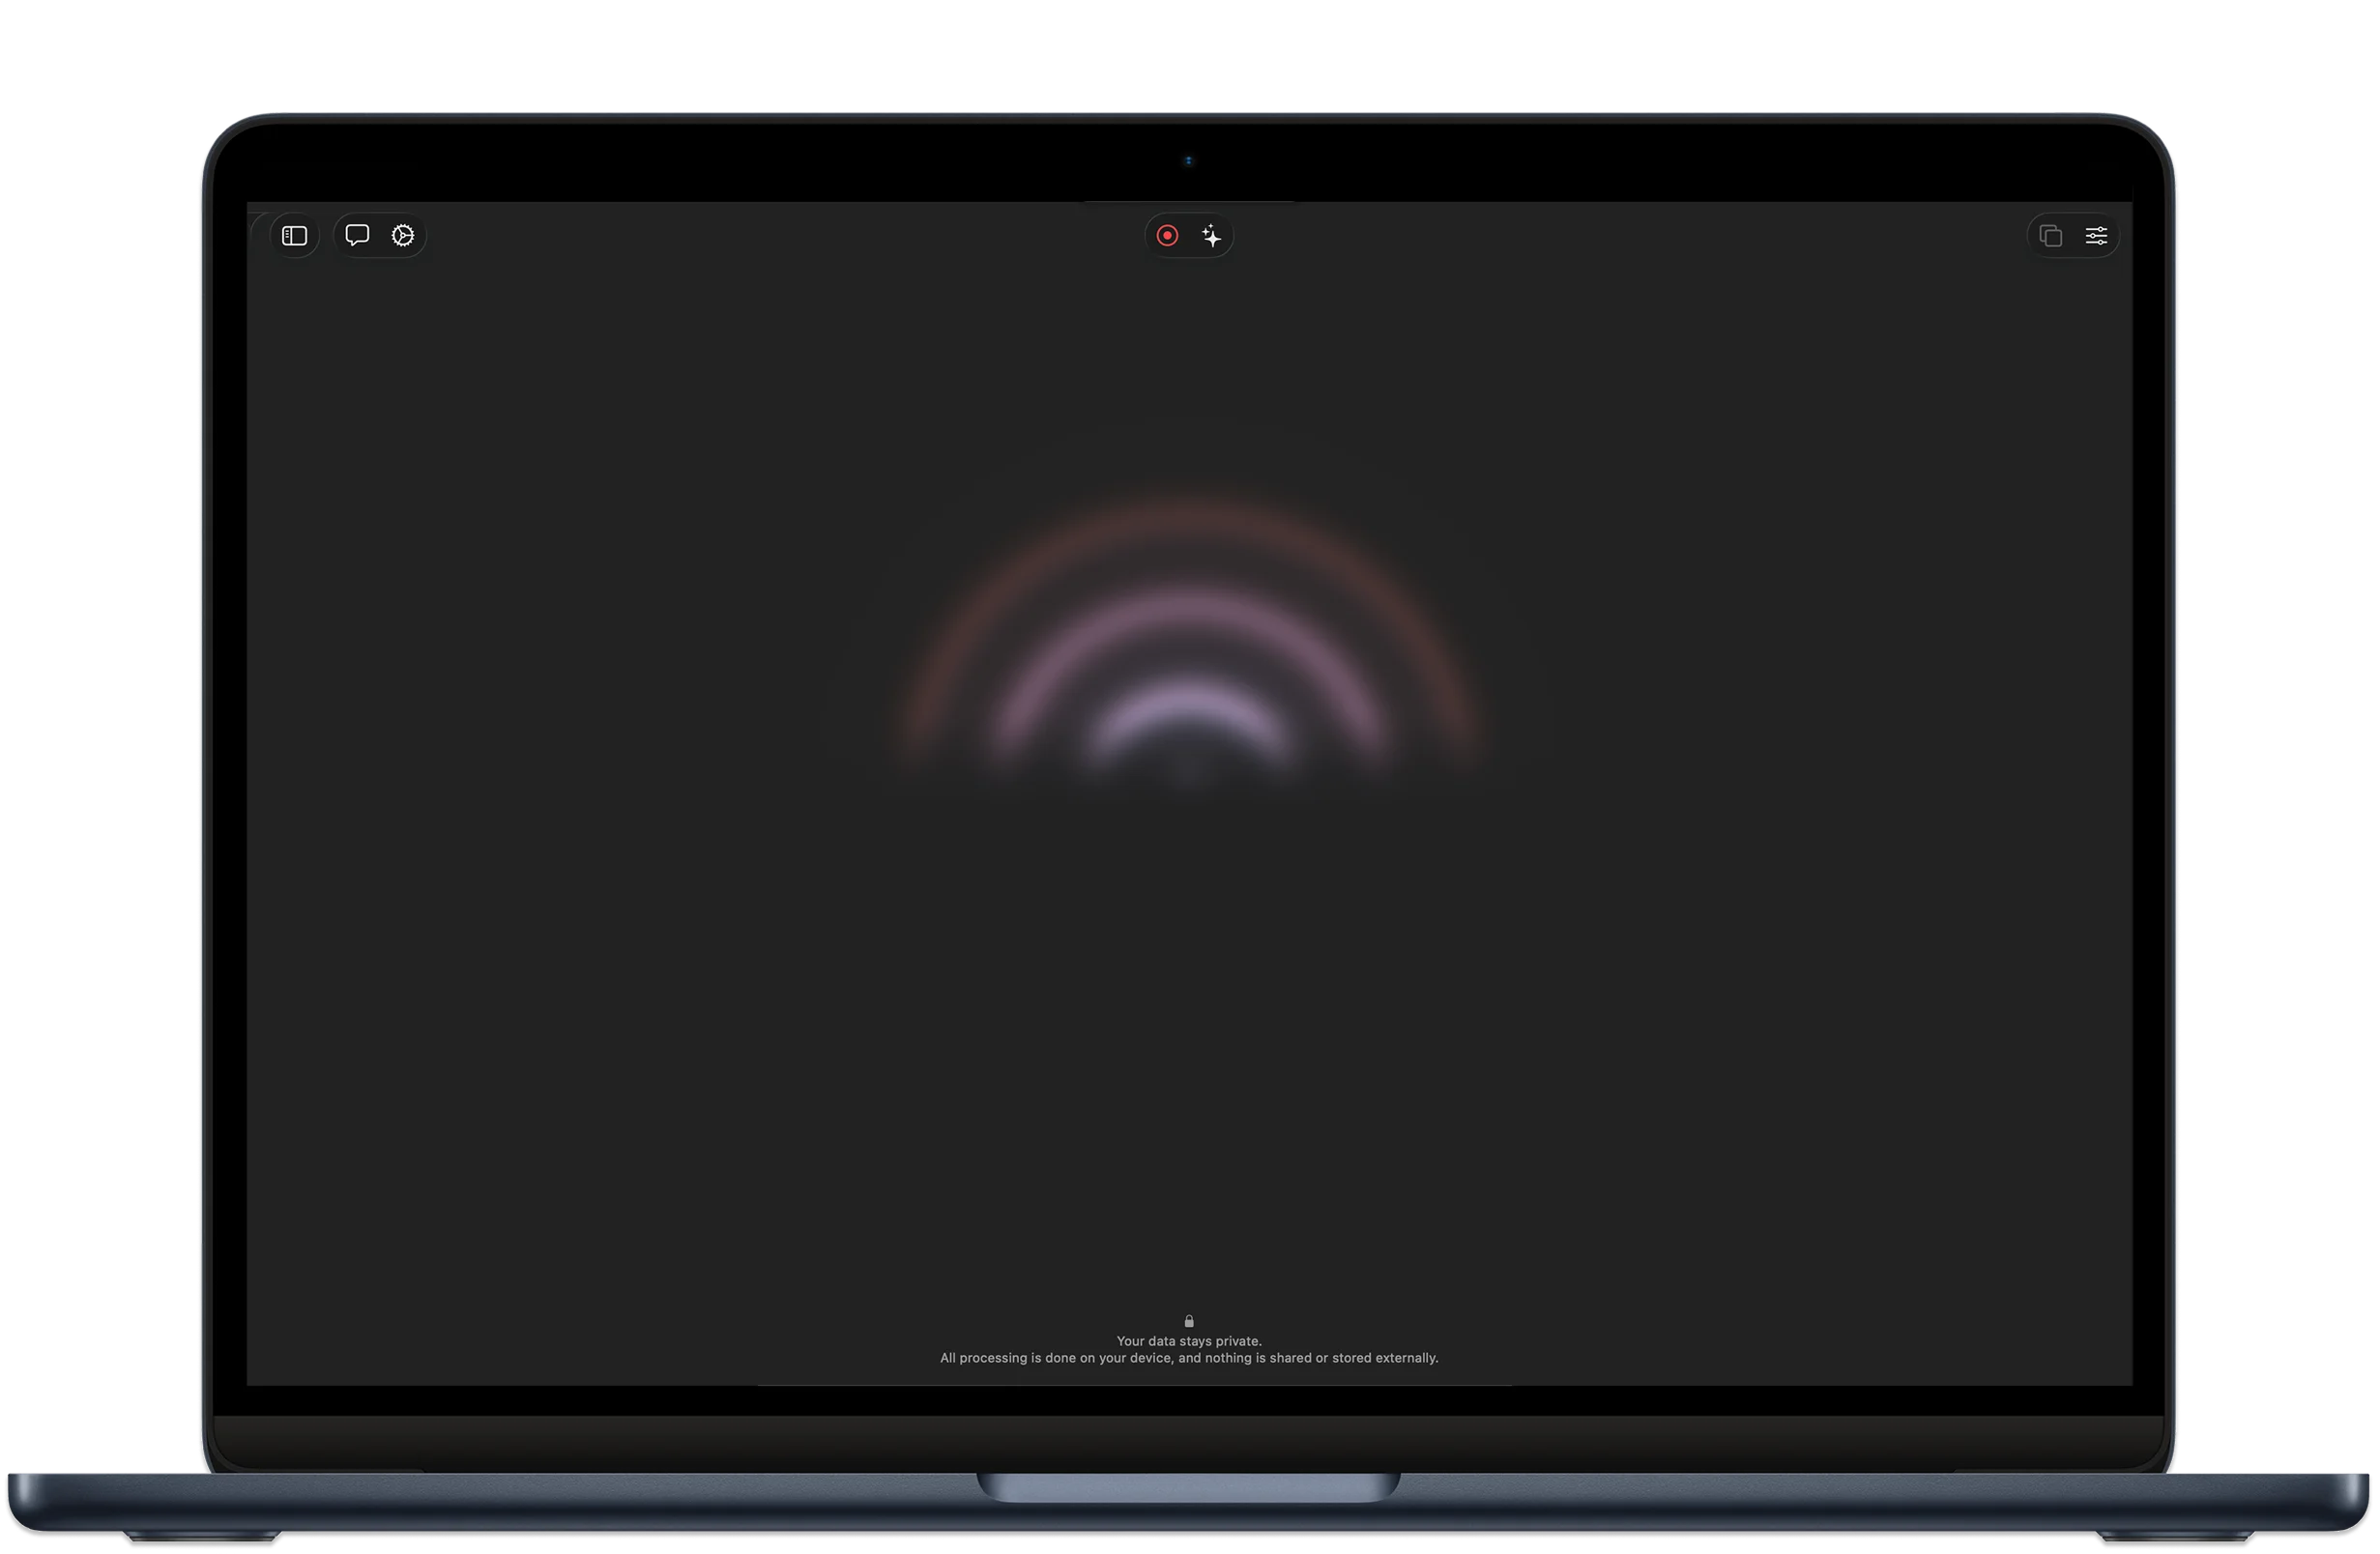Click the webcam dot above the screen
Screen dimensions: 2380x1554
point(1188,160)
